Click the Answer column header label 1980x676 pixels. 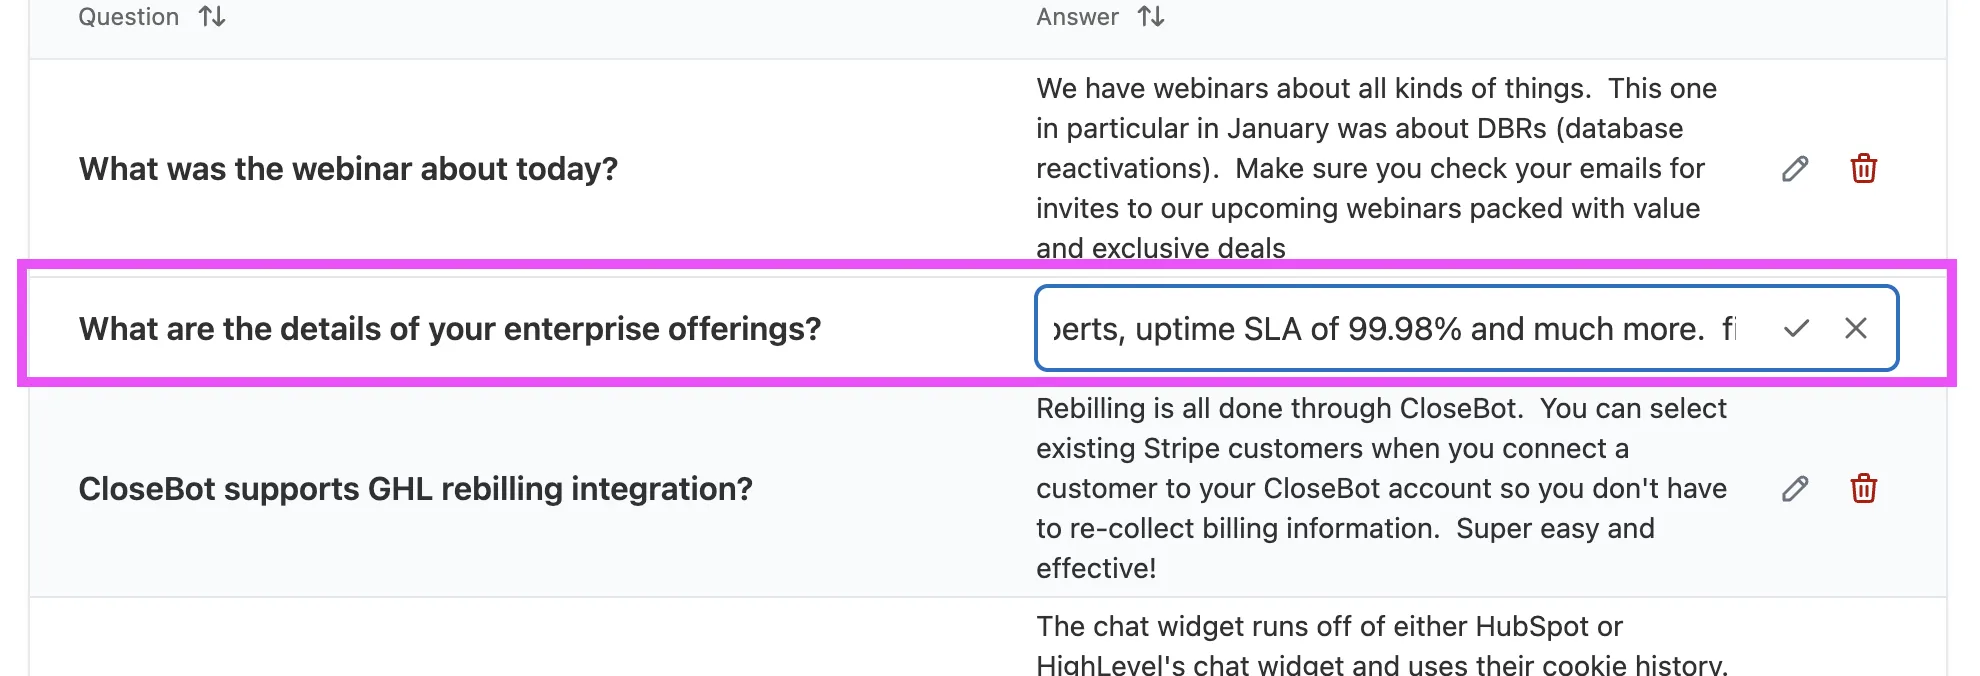pos(1077,17)
